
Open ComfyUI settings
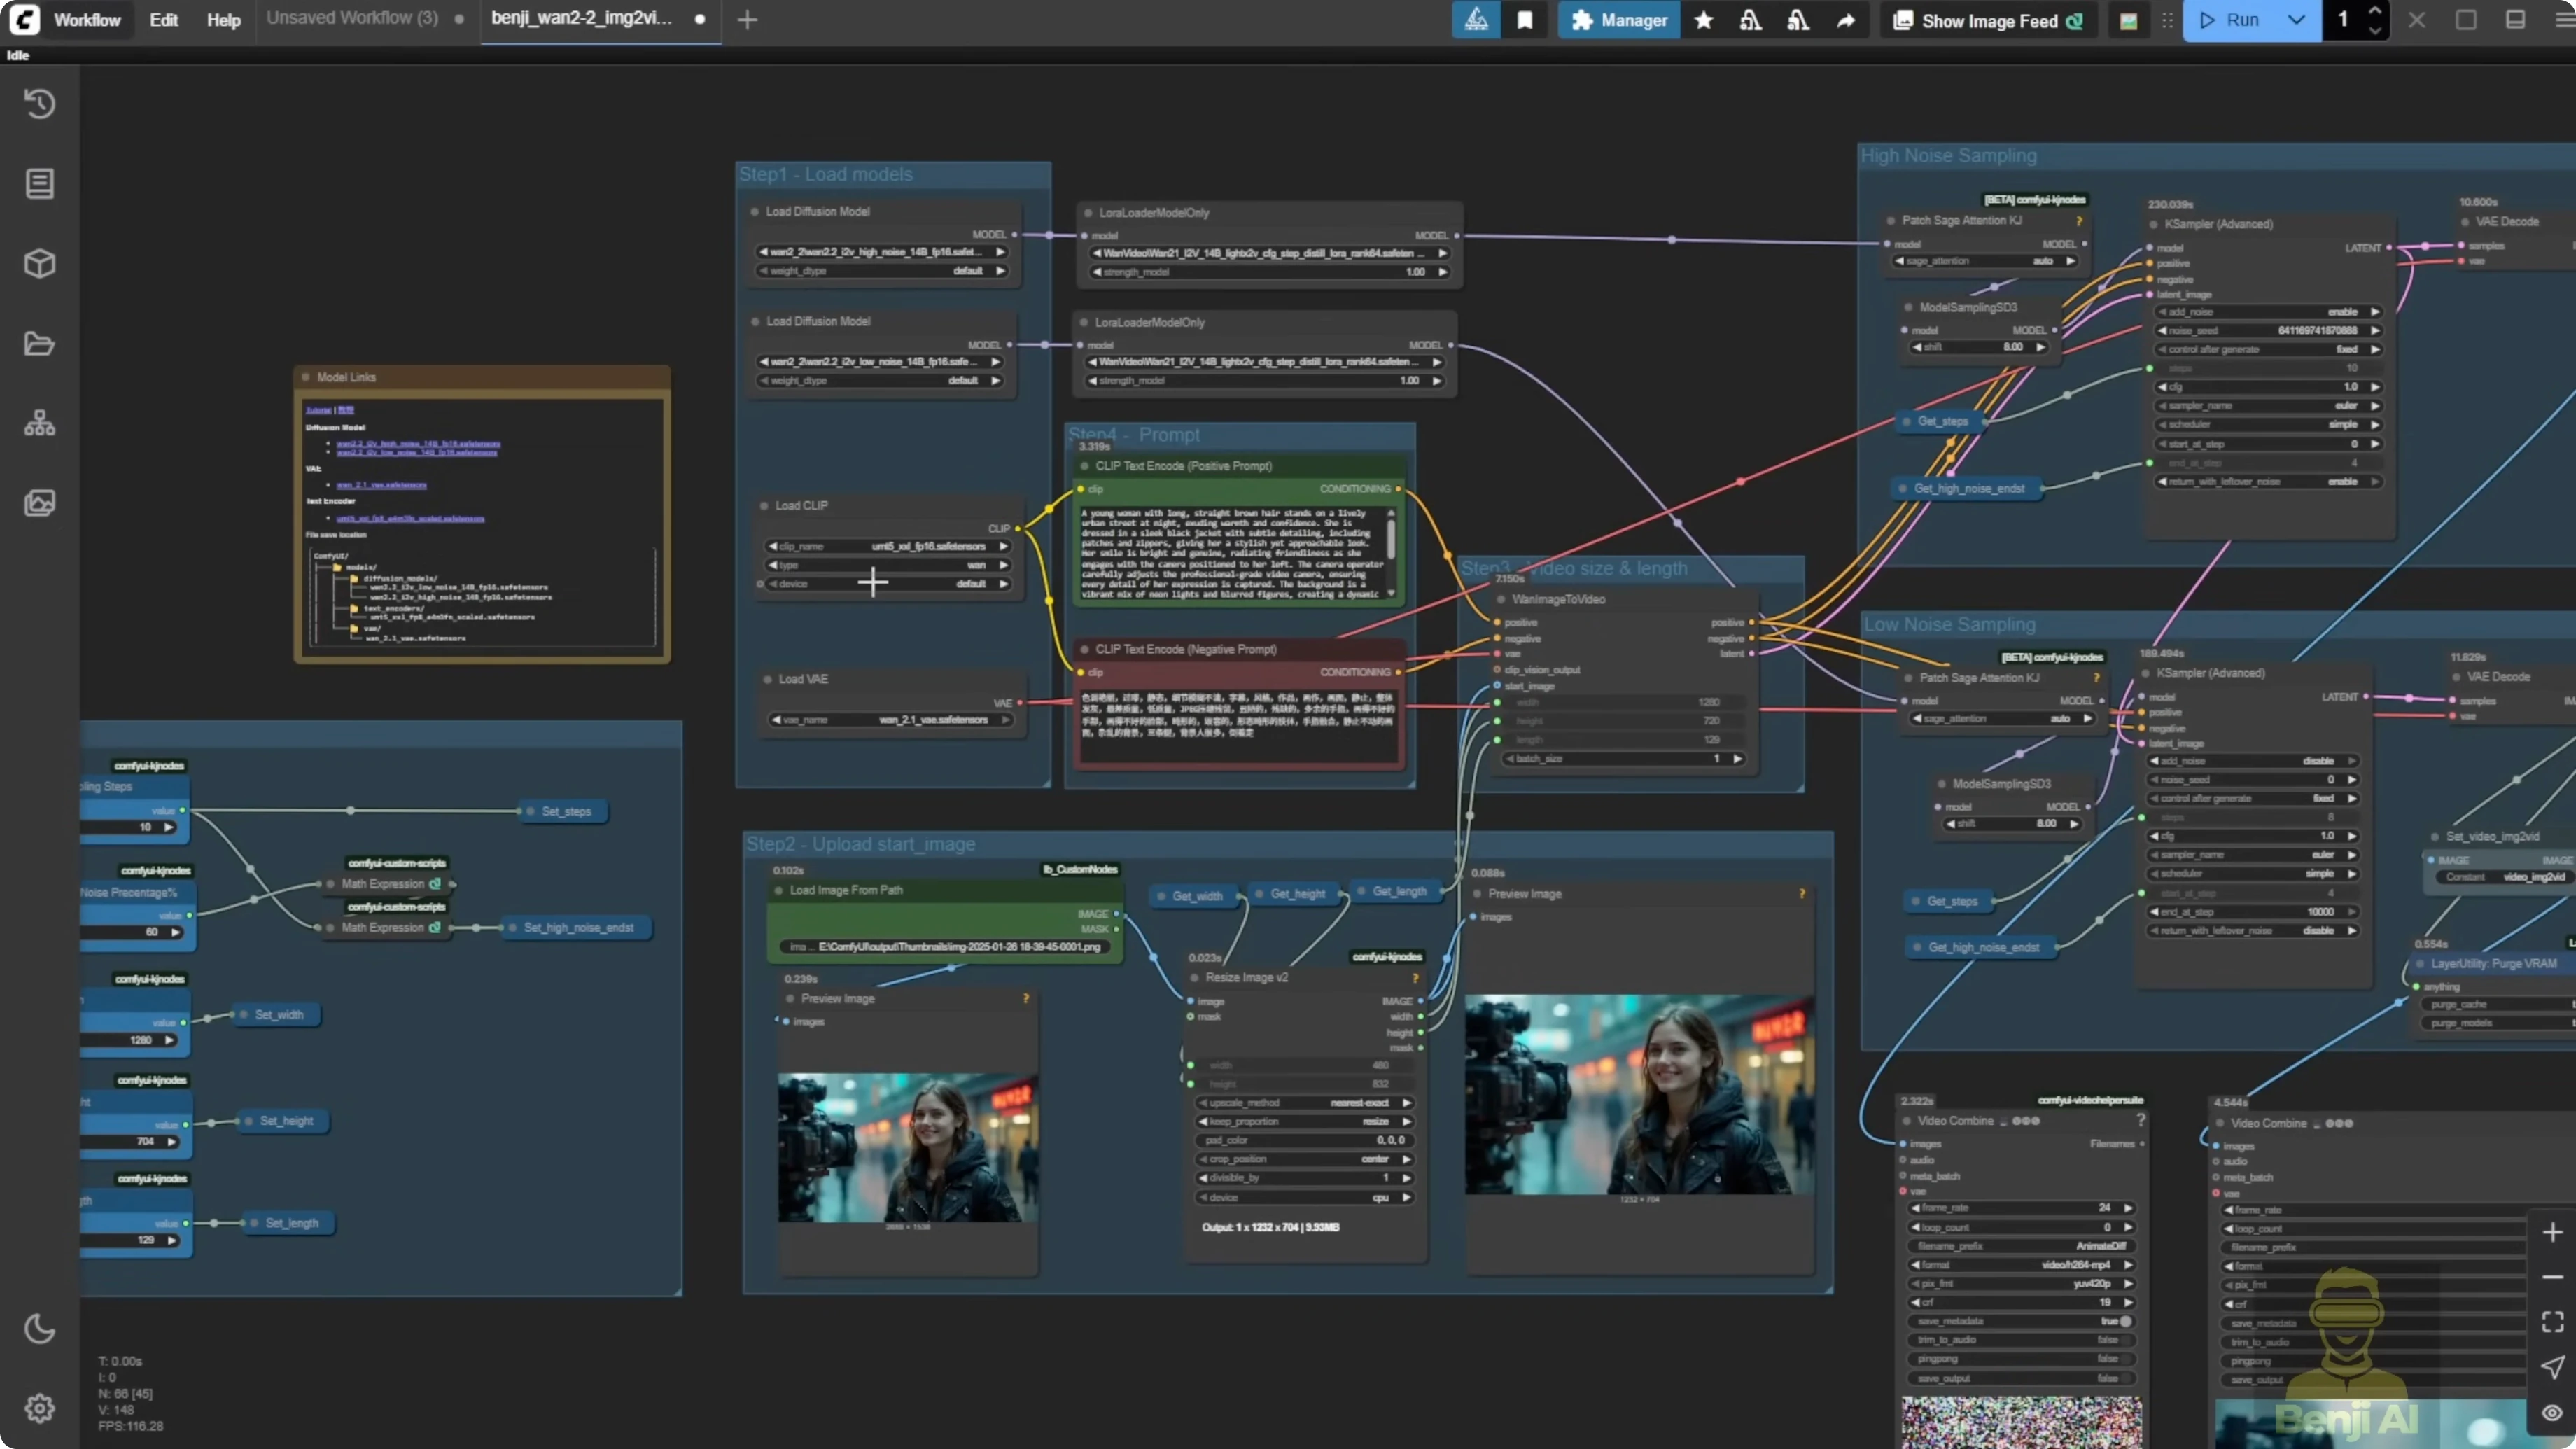click(x=40, y=1408)
